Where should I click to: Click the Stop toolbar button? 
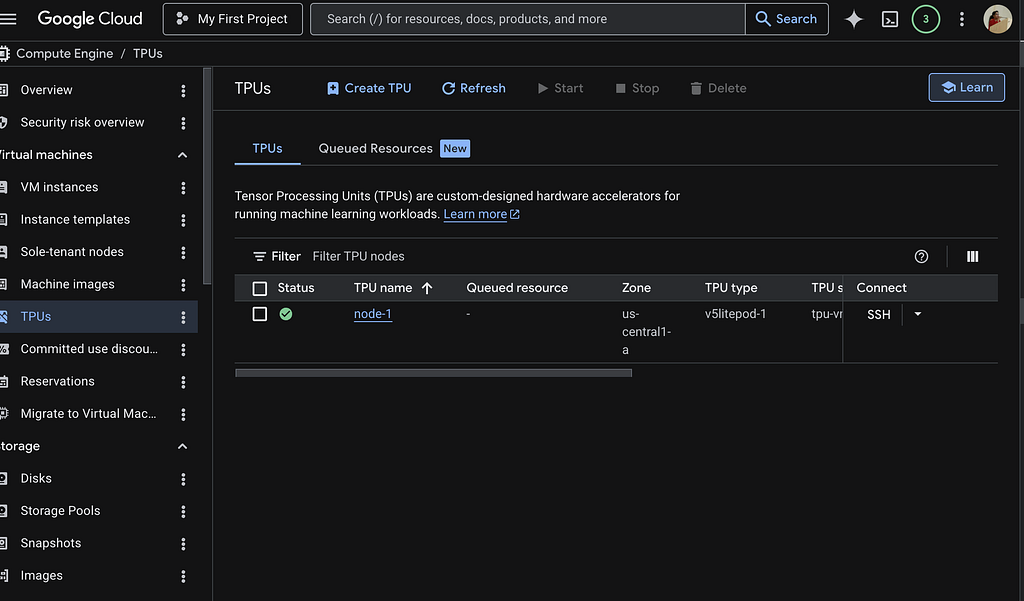point(637,88)
